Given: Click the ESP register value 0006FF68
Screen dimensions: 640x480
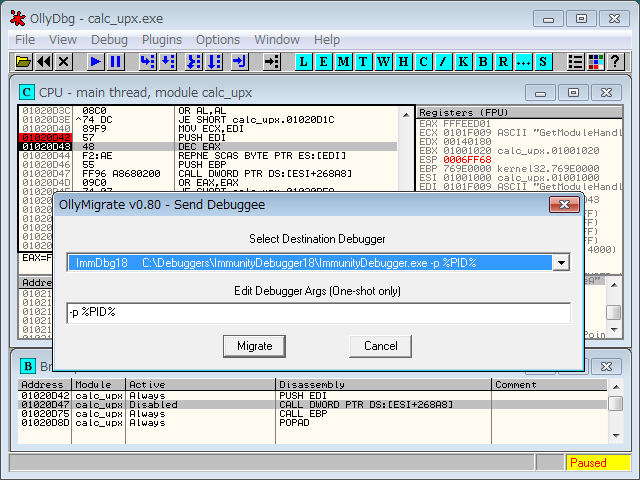Looking at the screenshot, I should coord(467,160).
